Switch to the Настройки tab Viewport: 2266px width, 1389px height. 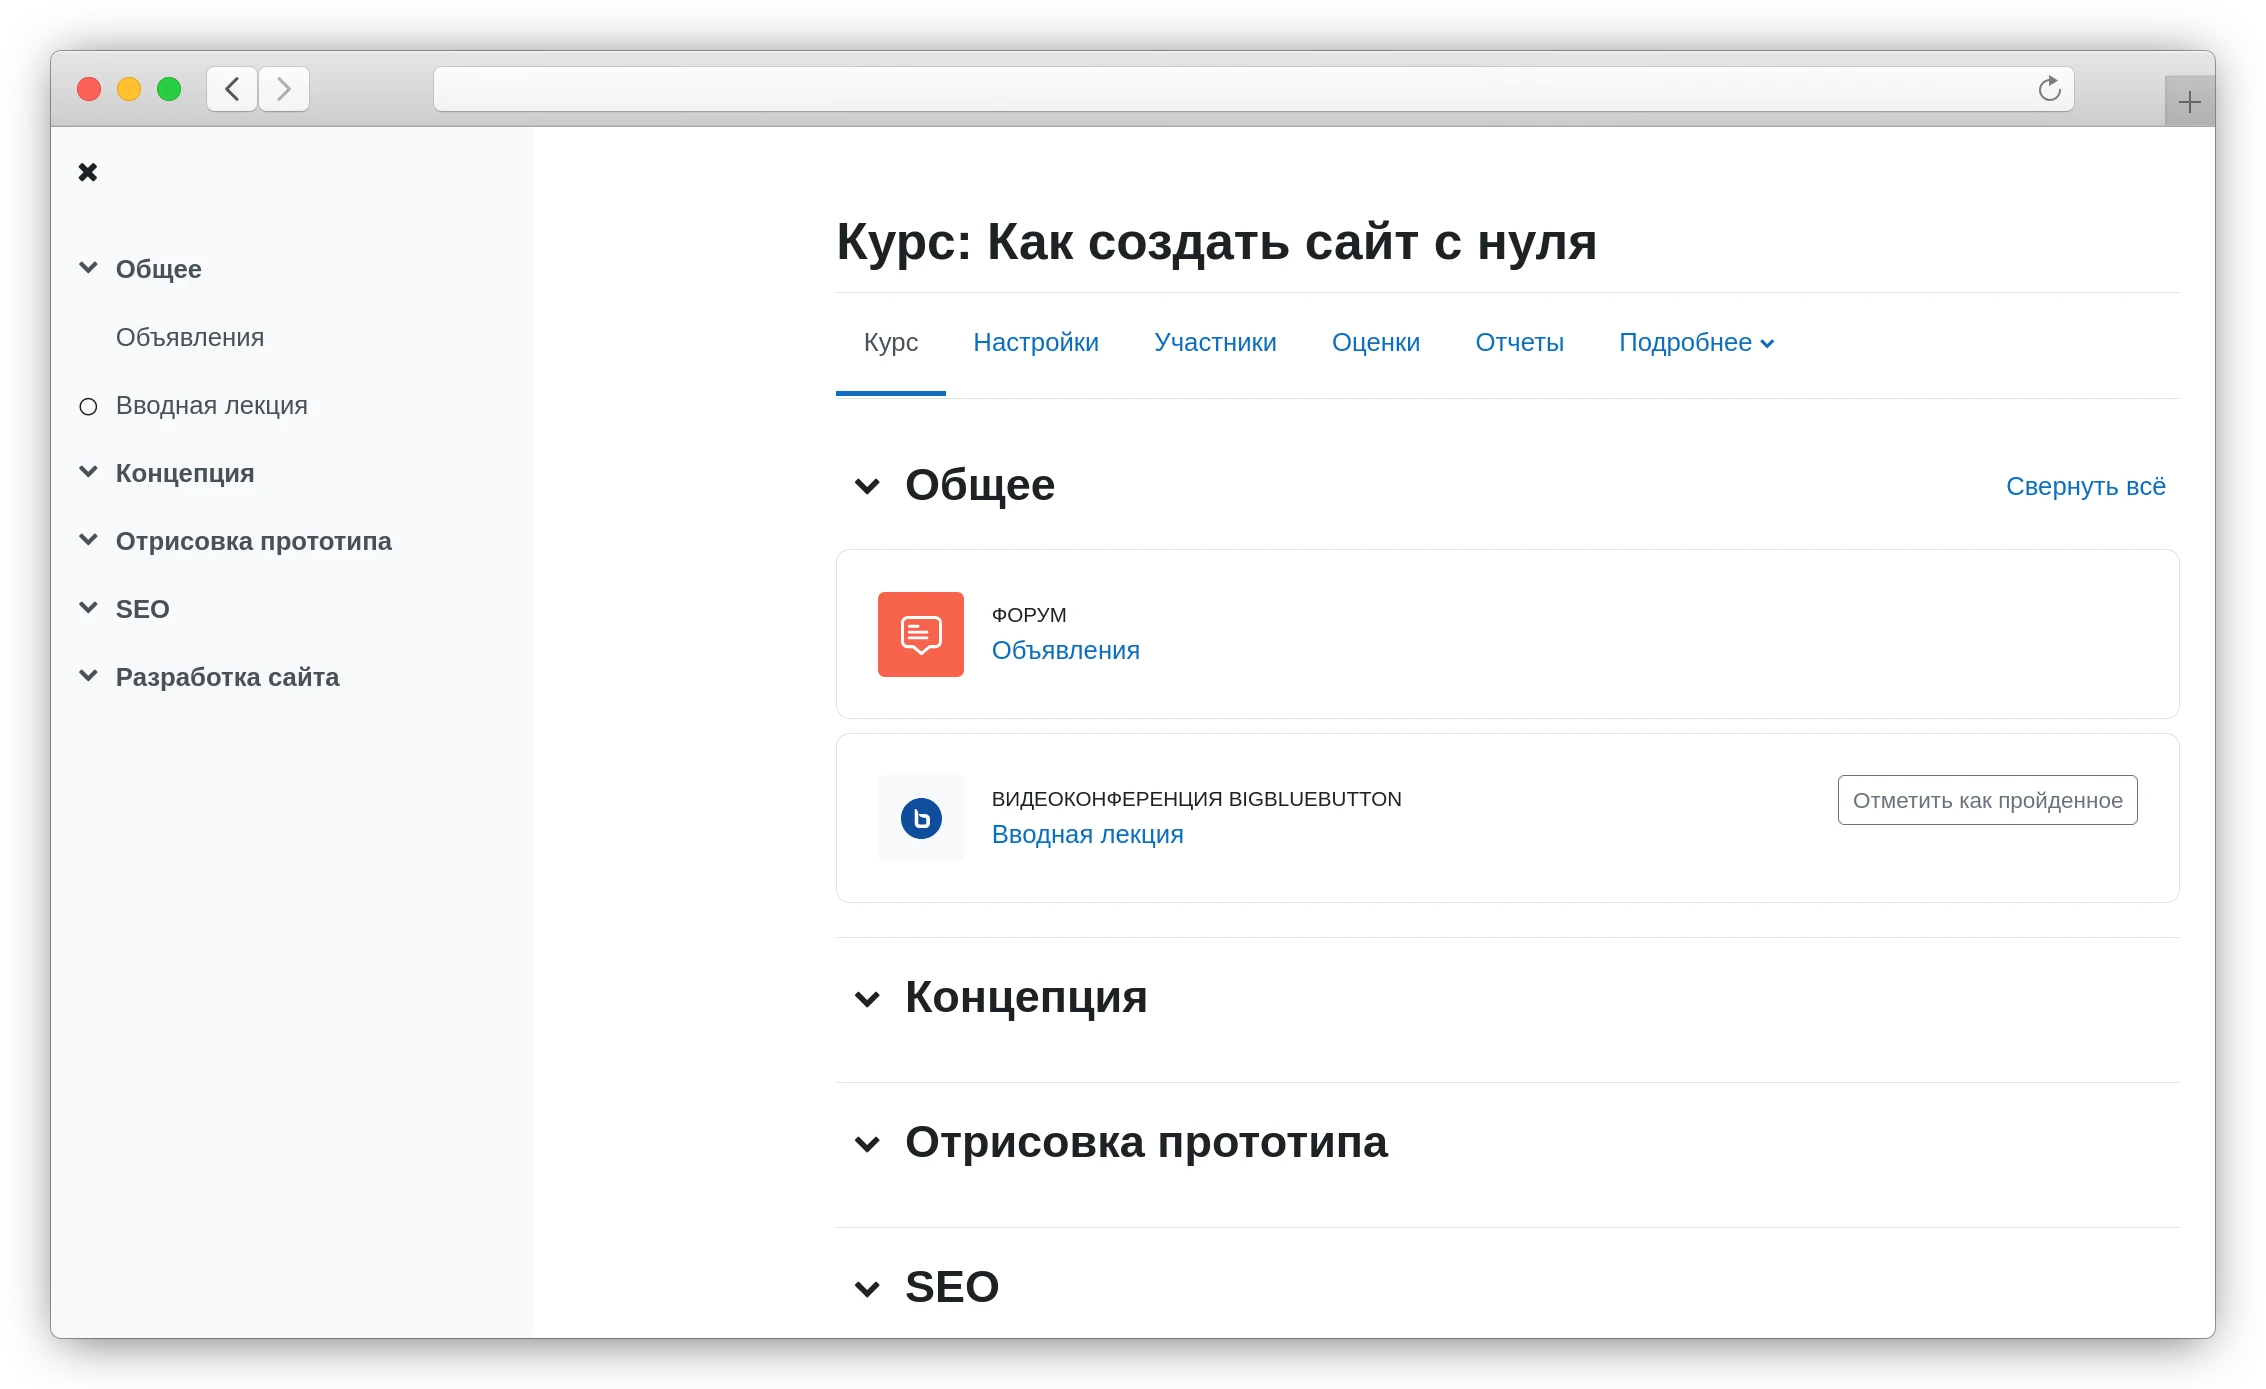[x=1036, y=342]
